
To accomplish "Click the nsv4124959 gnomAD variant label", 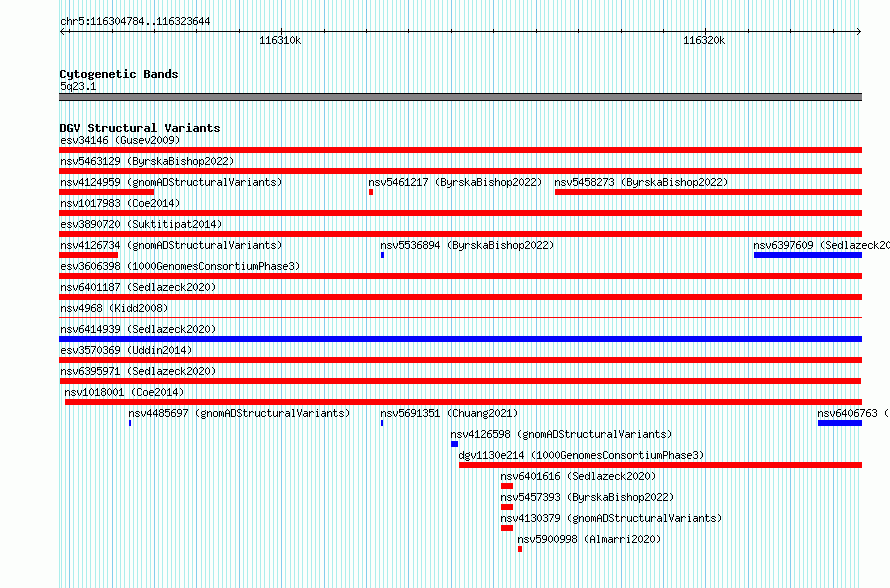I will [x=171, y=182].
